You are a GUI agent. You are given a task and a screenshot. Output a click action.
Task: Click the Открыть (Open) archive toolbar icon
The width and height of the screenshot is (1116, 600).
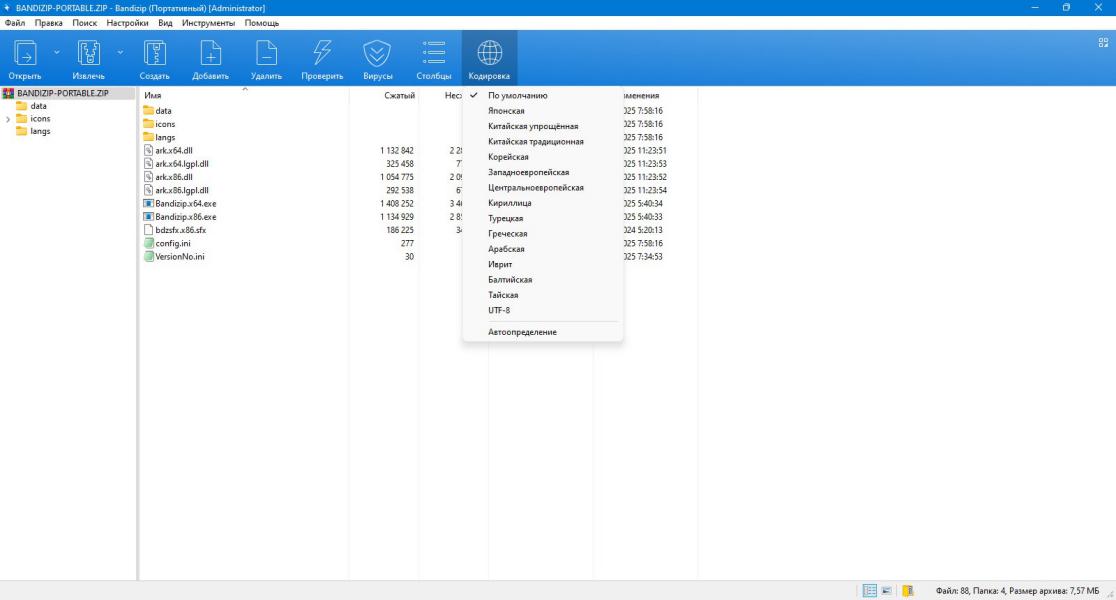pos(25,53)
